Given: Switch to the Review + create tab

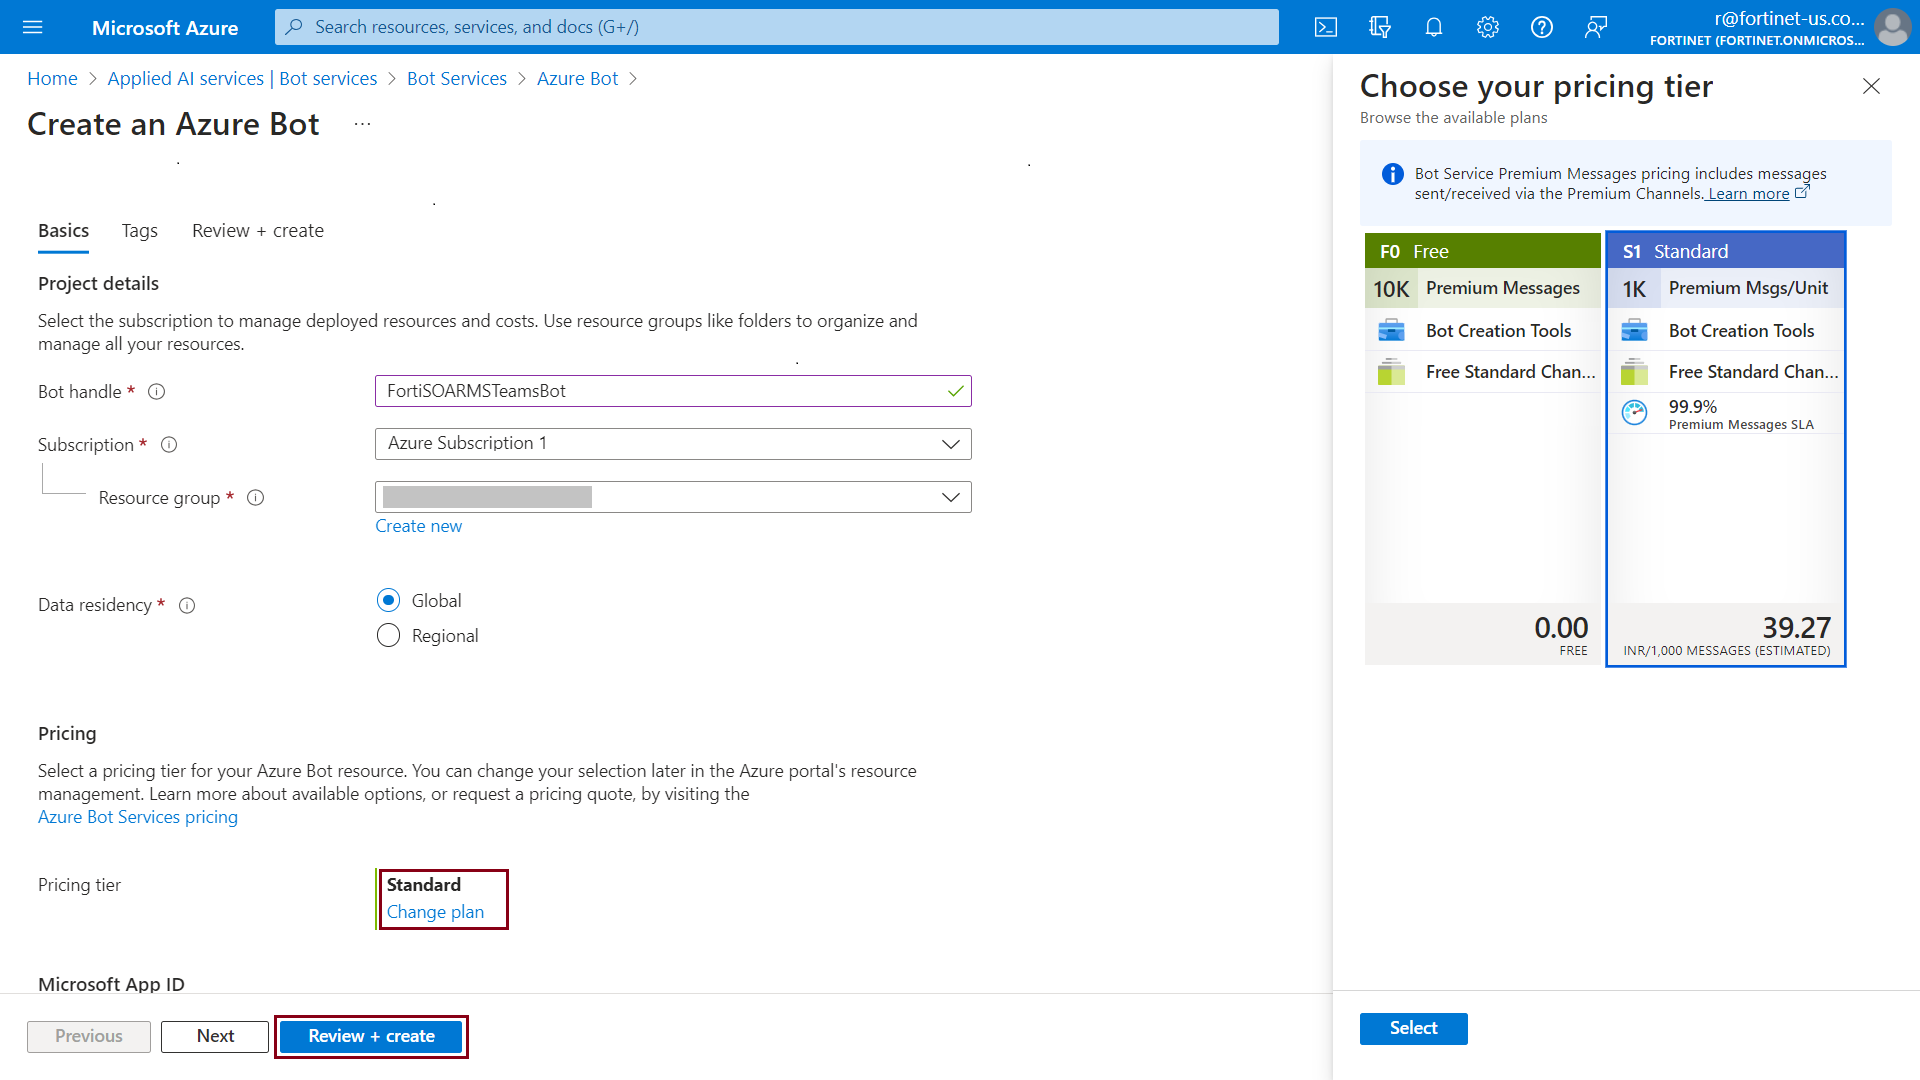Looking at the screenshot, I should pyautogui.click(x=257, y=231).
